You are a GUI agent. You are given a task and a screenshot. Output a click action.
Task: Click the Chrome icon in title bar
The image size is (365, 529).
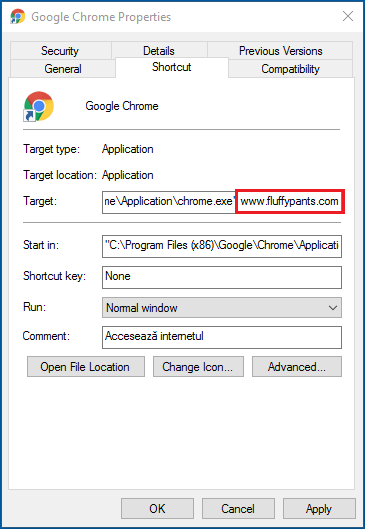pos(18,17)
